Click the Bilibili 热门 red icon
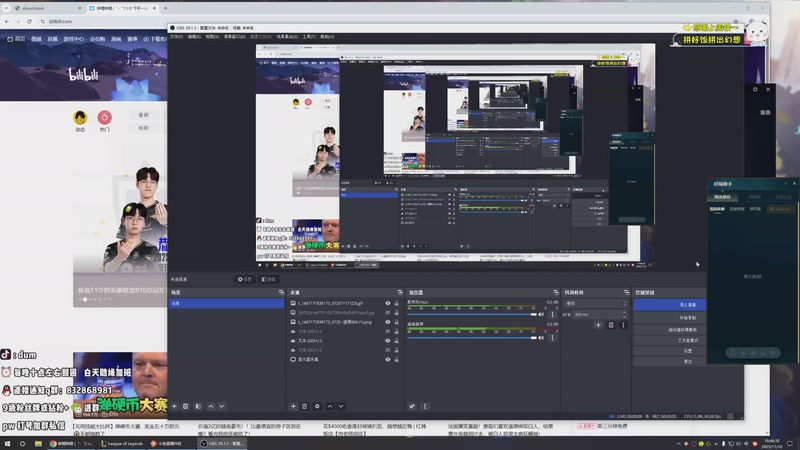The height and width of the screenshot is (450, 800). tap(105, 117)
